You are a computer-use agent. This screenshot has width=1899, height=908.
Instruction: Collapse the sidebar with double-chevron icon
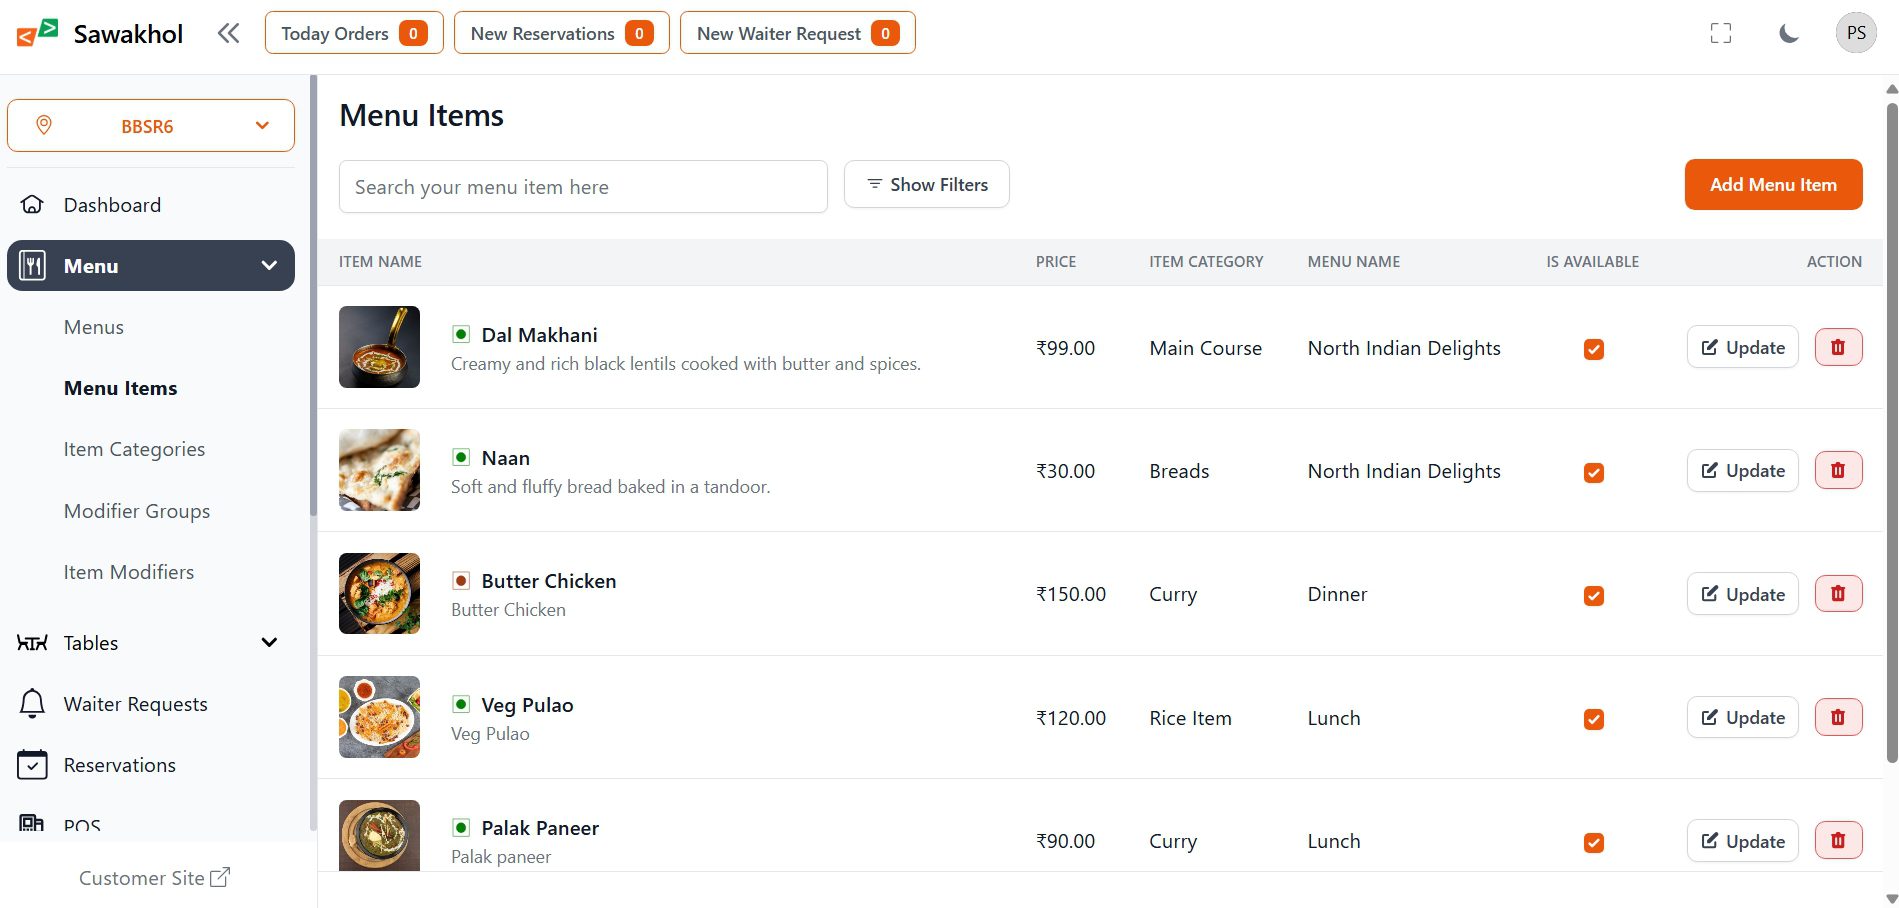pyautogui.click(x=228, y=33)
